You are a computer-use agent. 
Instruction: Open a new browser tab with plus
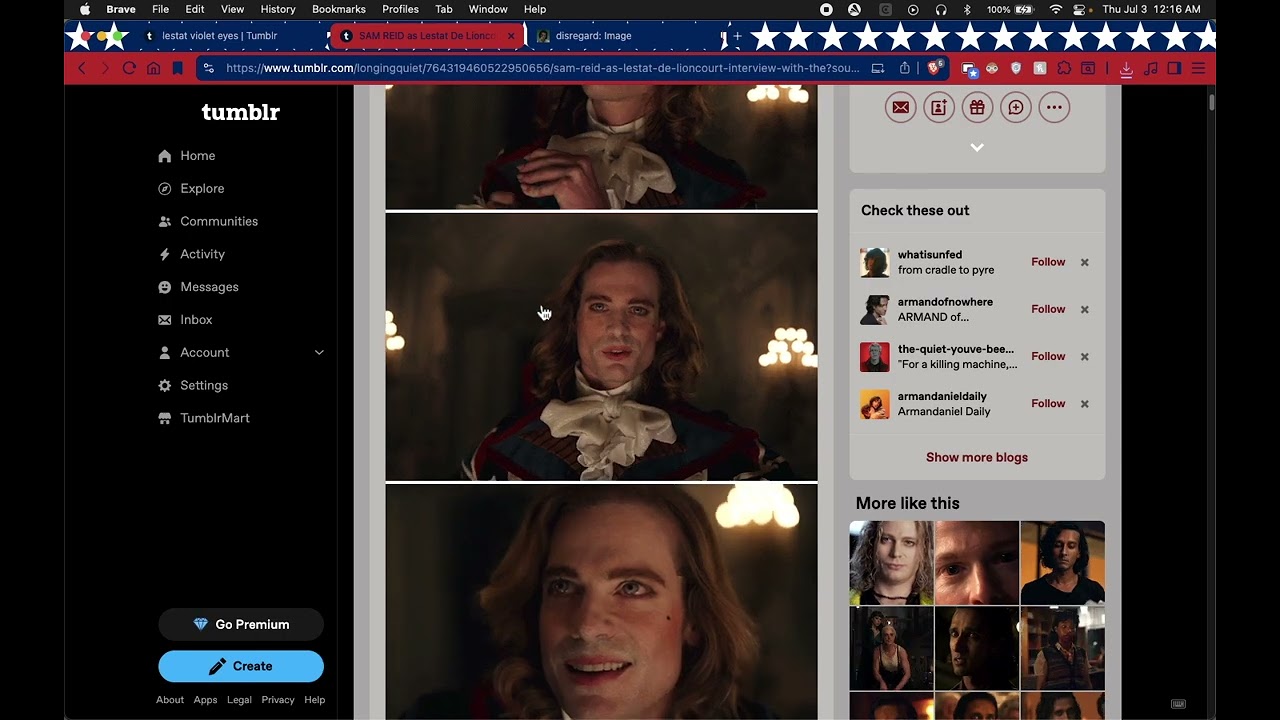737,36
